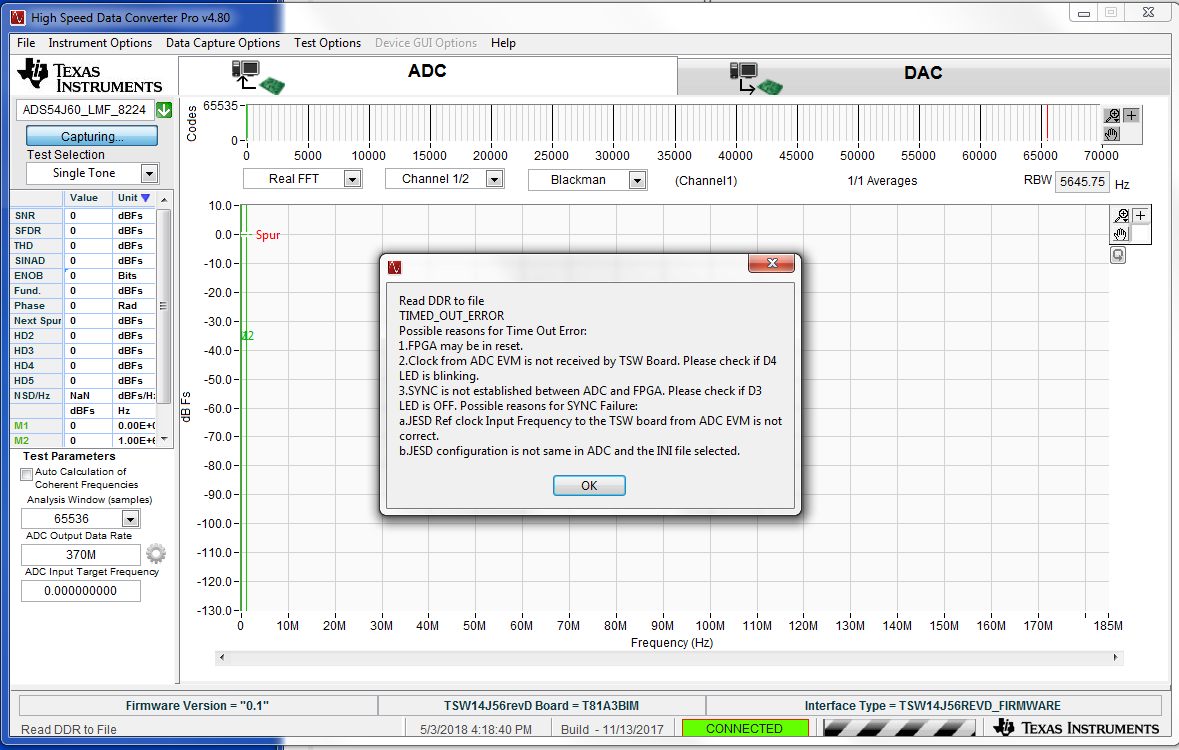Click the left arrow of plot horizontal scrollbar
This screenshot has width=1179, height=750.
pyautogui.click(x=222, y=657)
